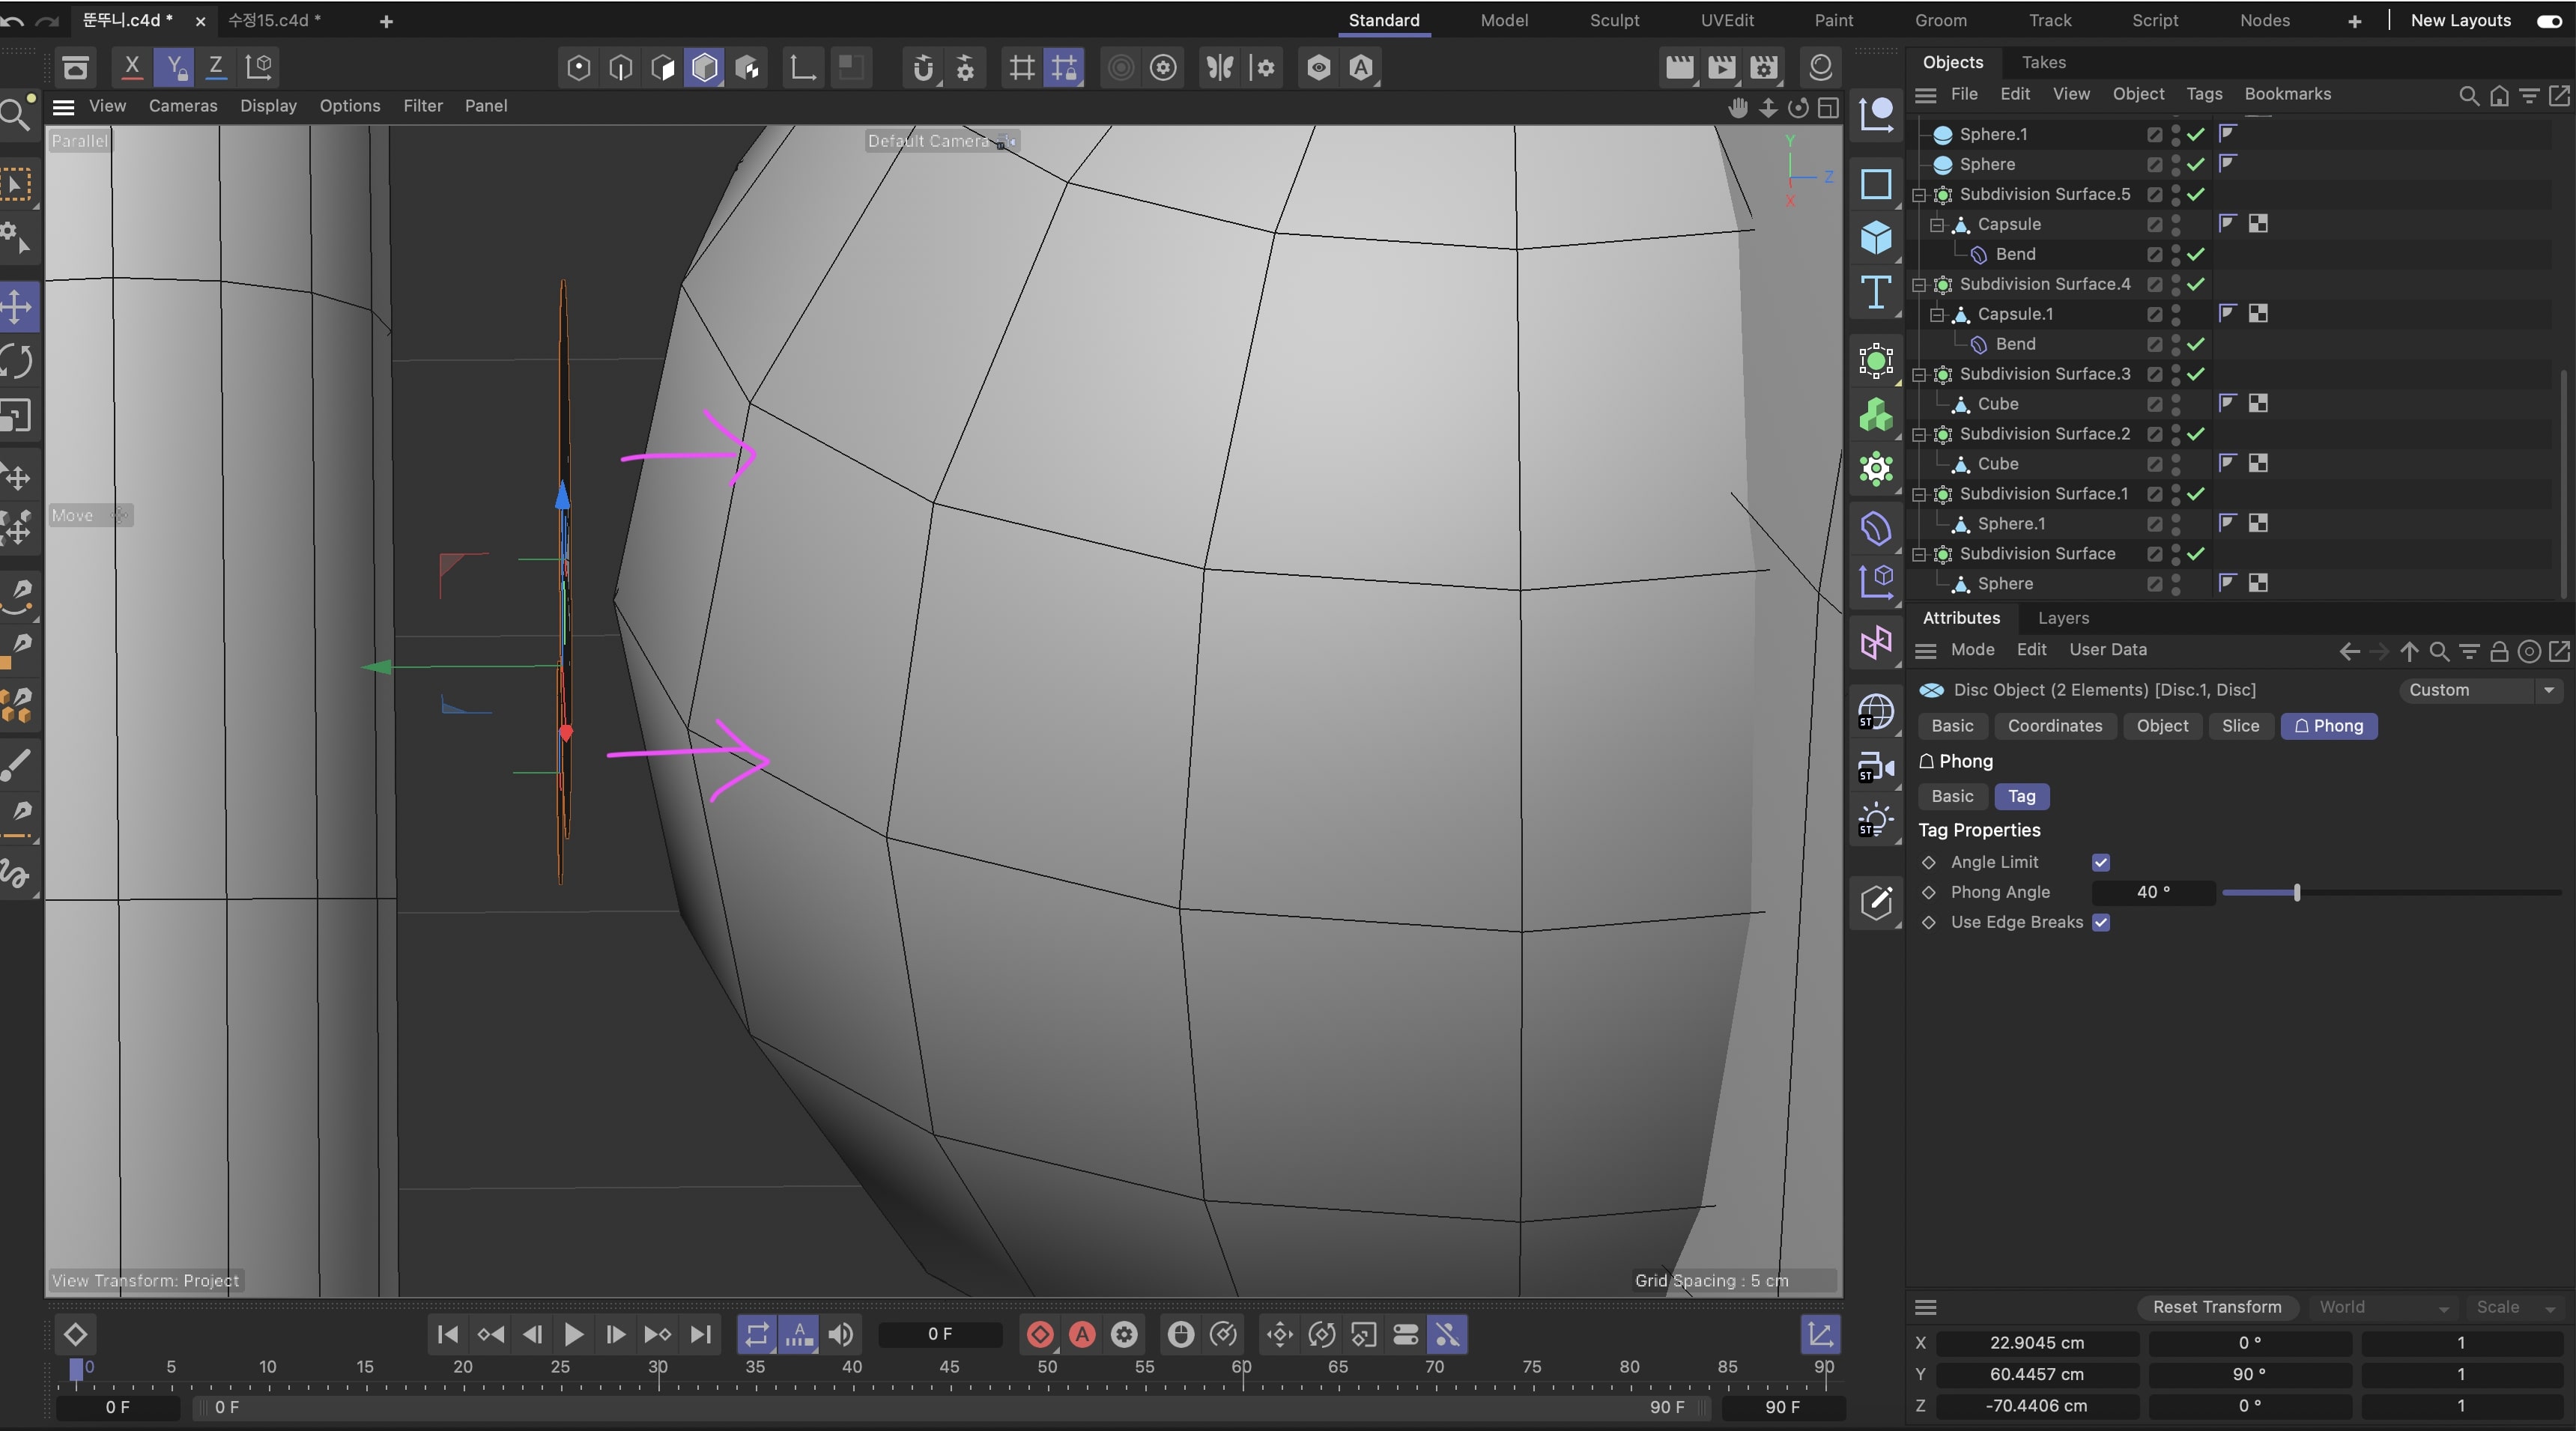Screen dimensions: 2576x1431
Task: Switch to the Sculpt layout tab
Action: pos(1614,20)
